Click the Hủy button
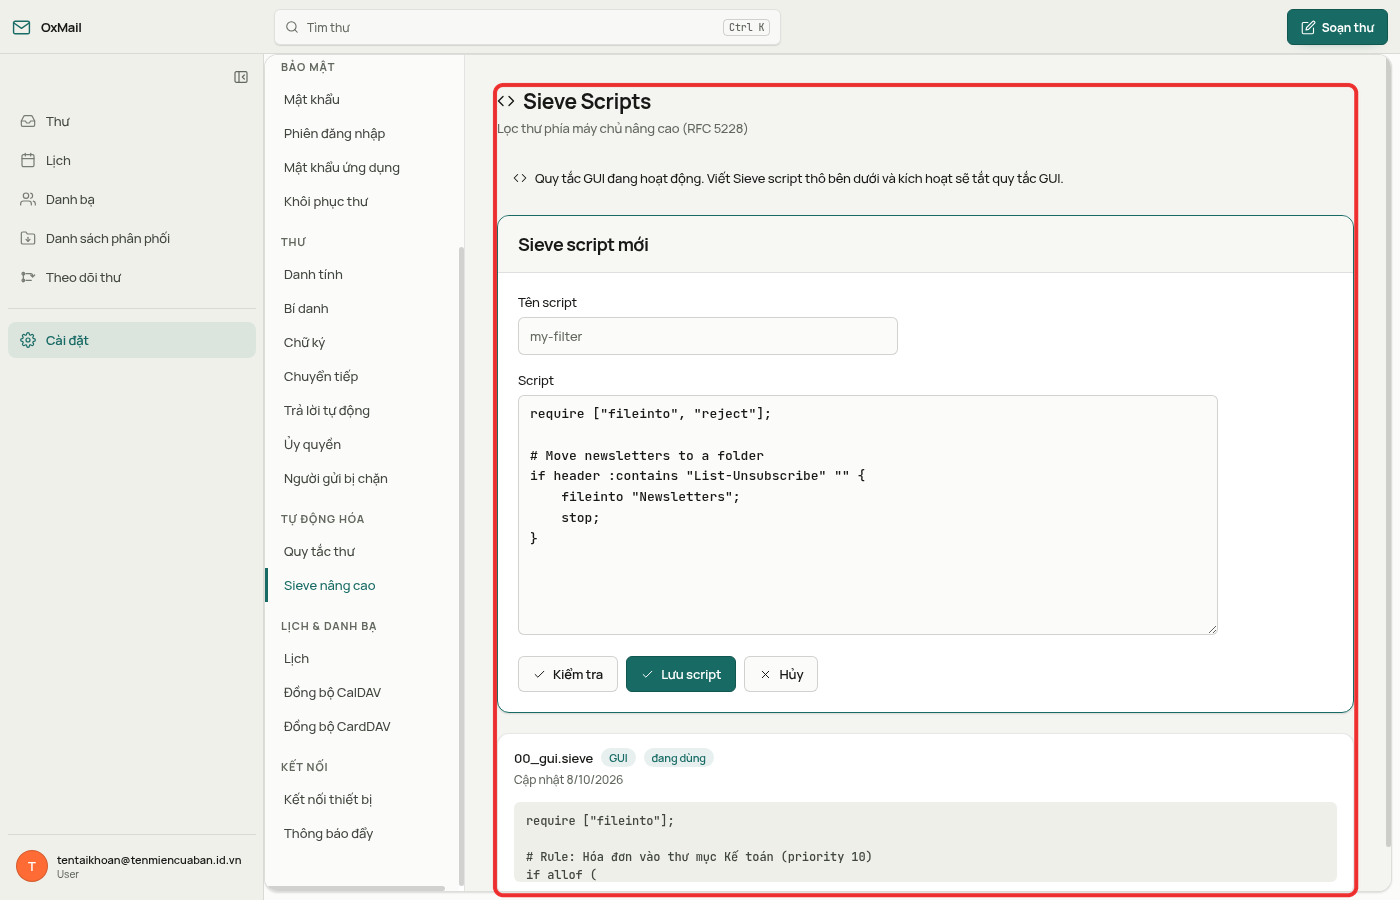Screen dimensions: 1400x900 [781, 674]
